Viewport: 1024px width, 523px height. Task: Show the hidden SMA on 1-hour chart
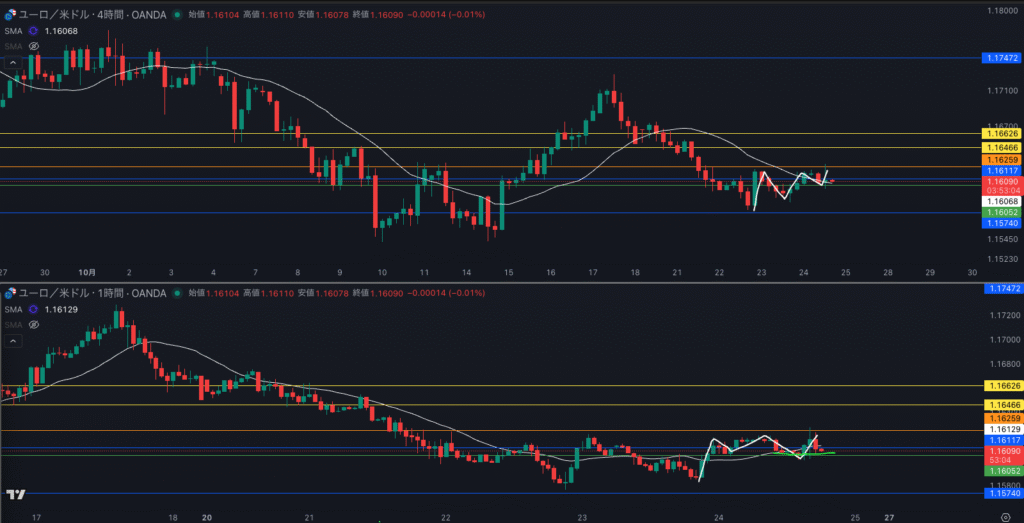point(33,324)
